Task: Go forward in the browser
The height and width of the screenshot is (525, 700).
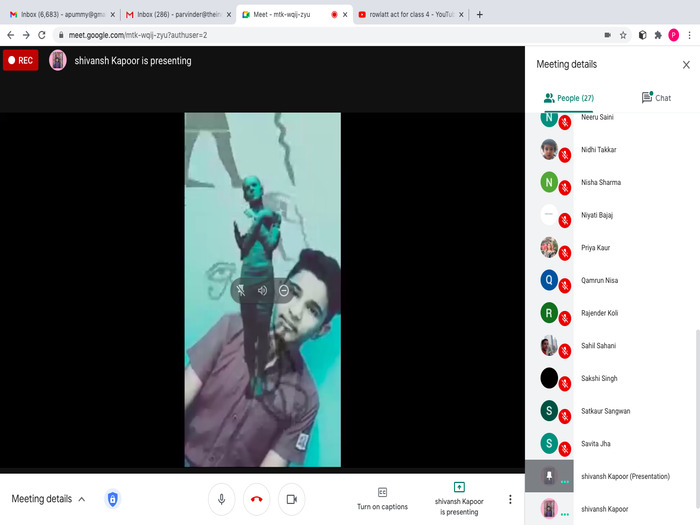Action: coord(26,35)
